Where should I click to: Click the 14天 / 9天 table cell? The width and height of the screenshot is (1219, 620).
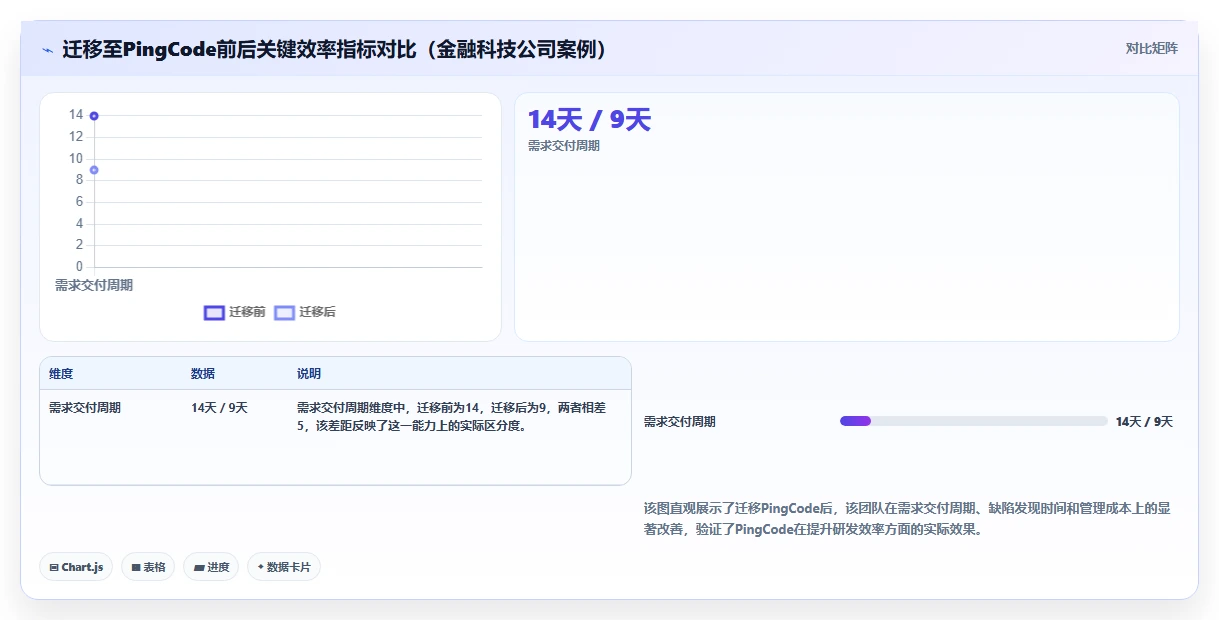[x=219, y=408]
